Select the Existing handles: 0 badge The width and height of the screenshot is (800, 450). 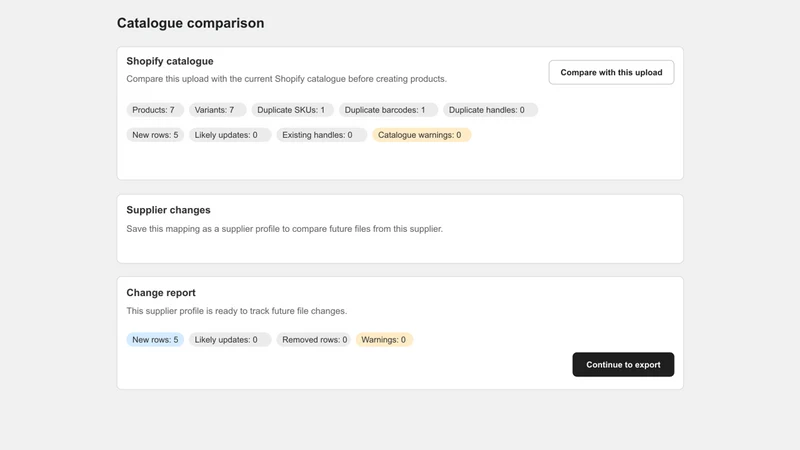point(321,135)
